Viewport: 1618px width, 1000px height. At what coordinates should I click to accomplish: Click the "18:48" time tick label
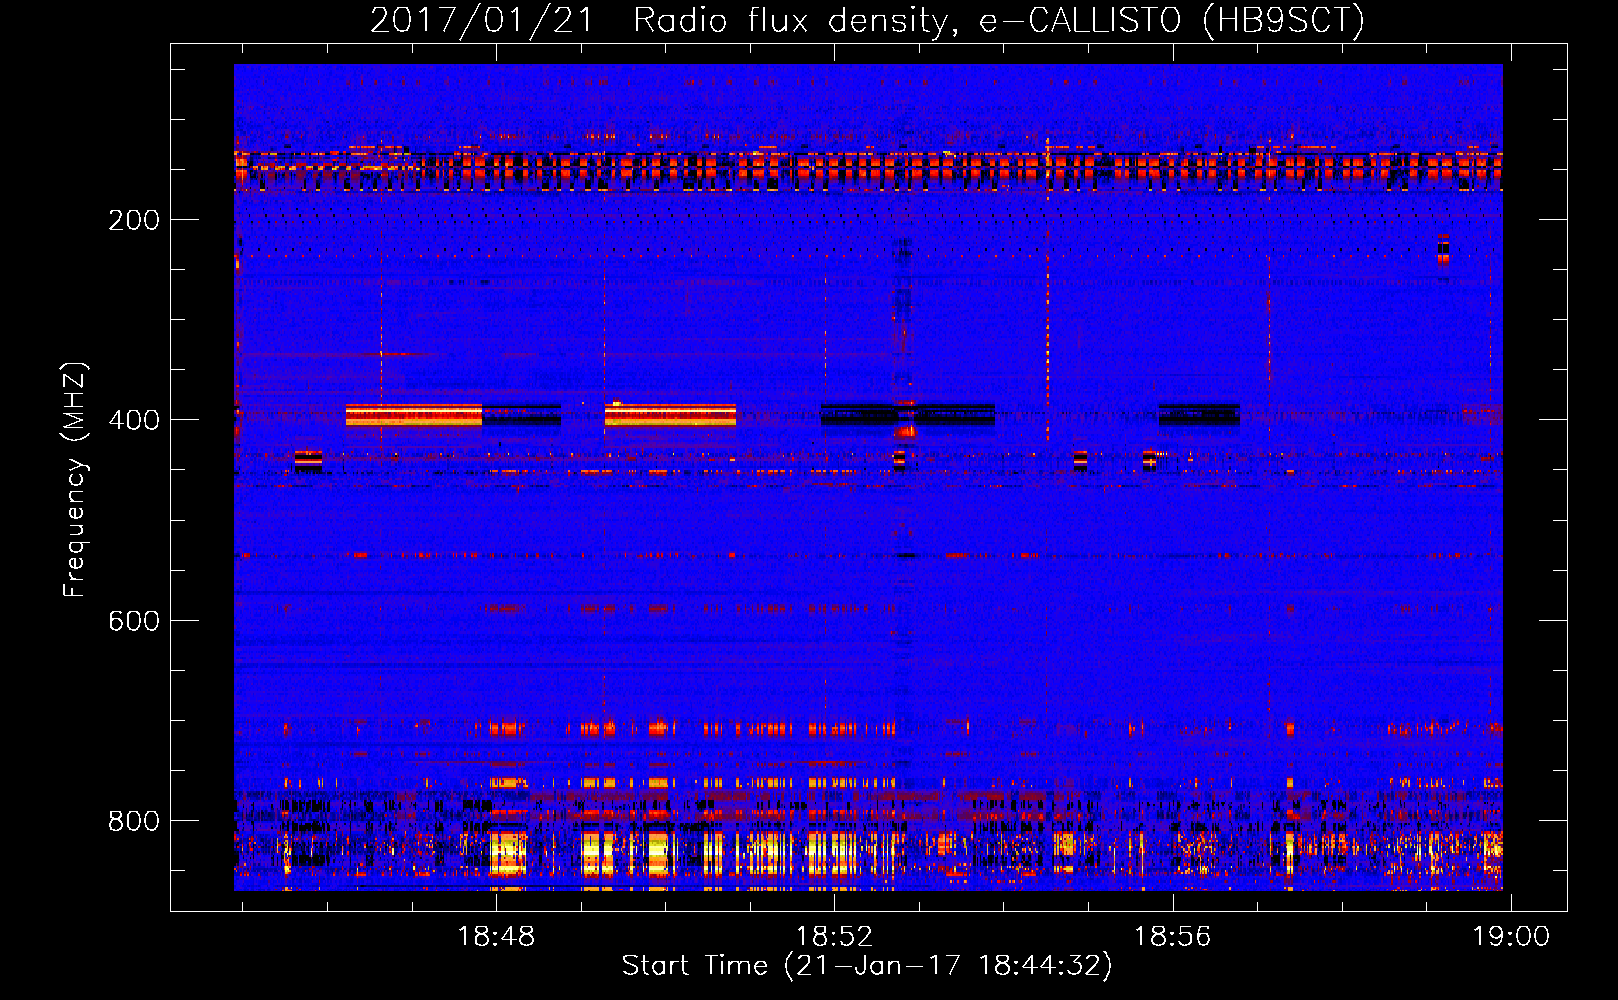pos(496,936)
